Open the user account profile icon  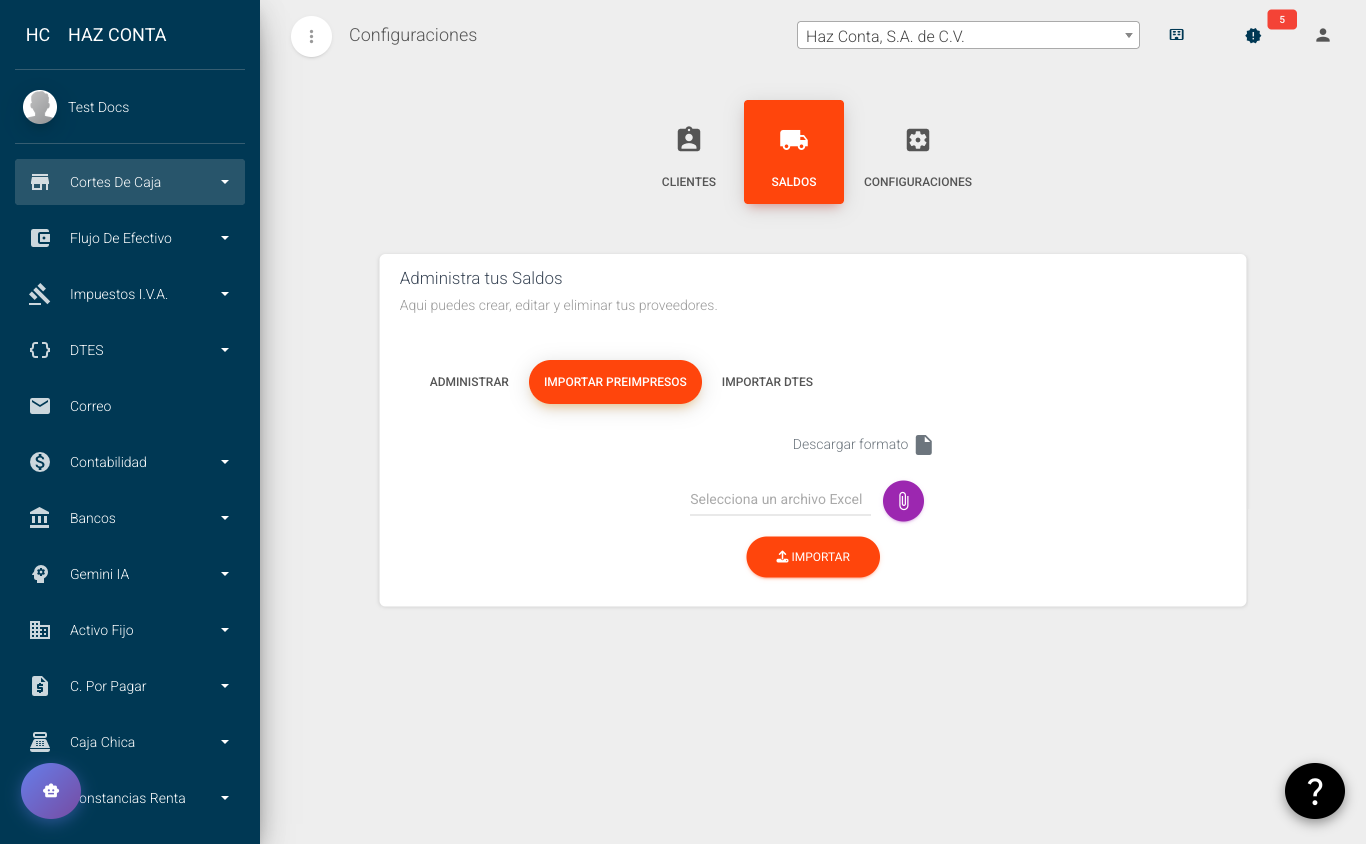click(1322, 35)
